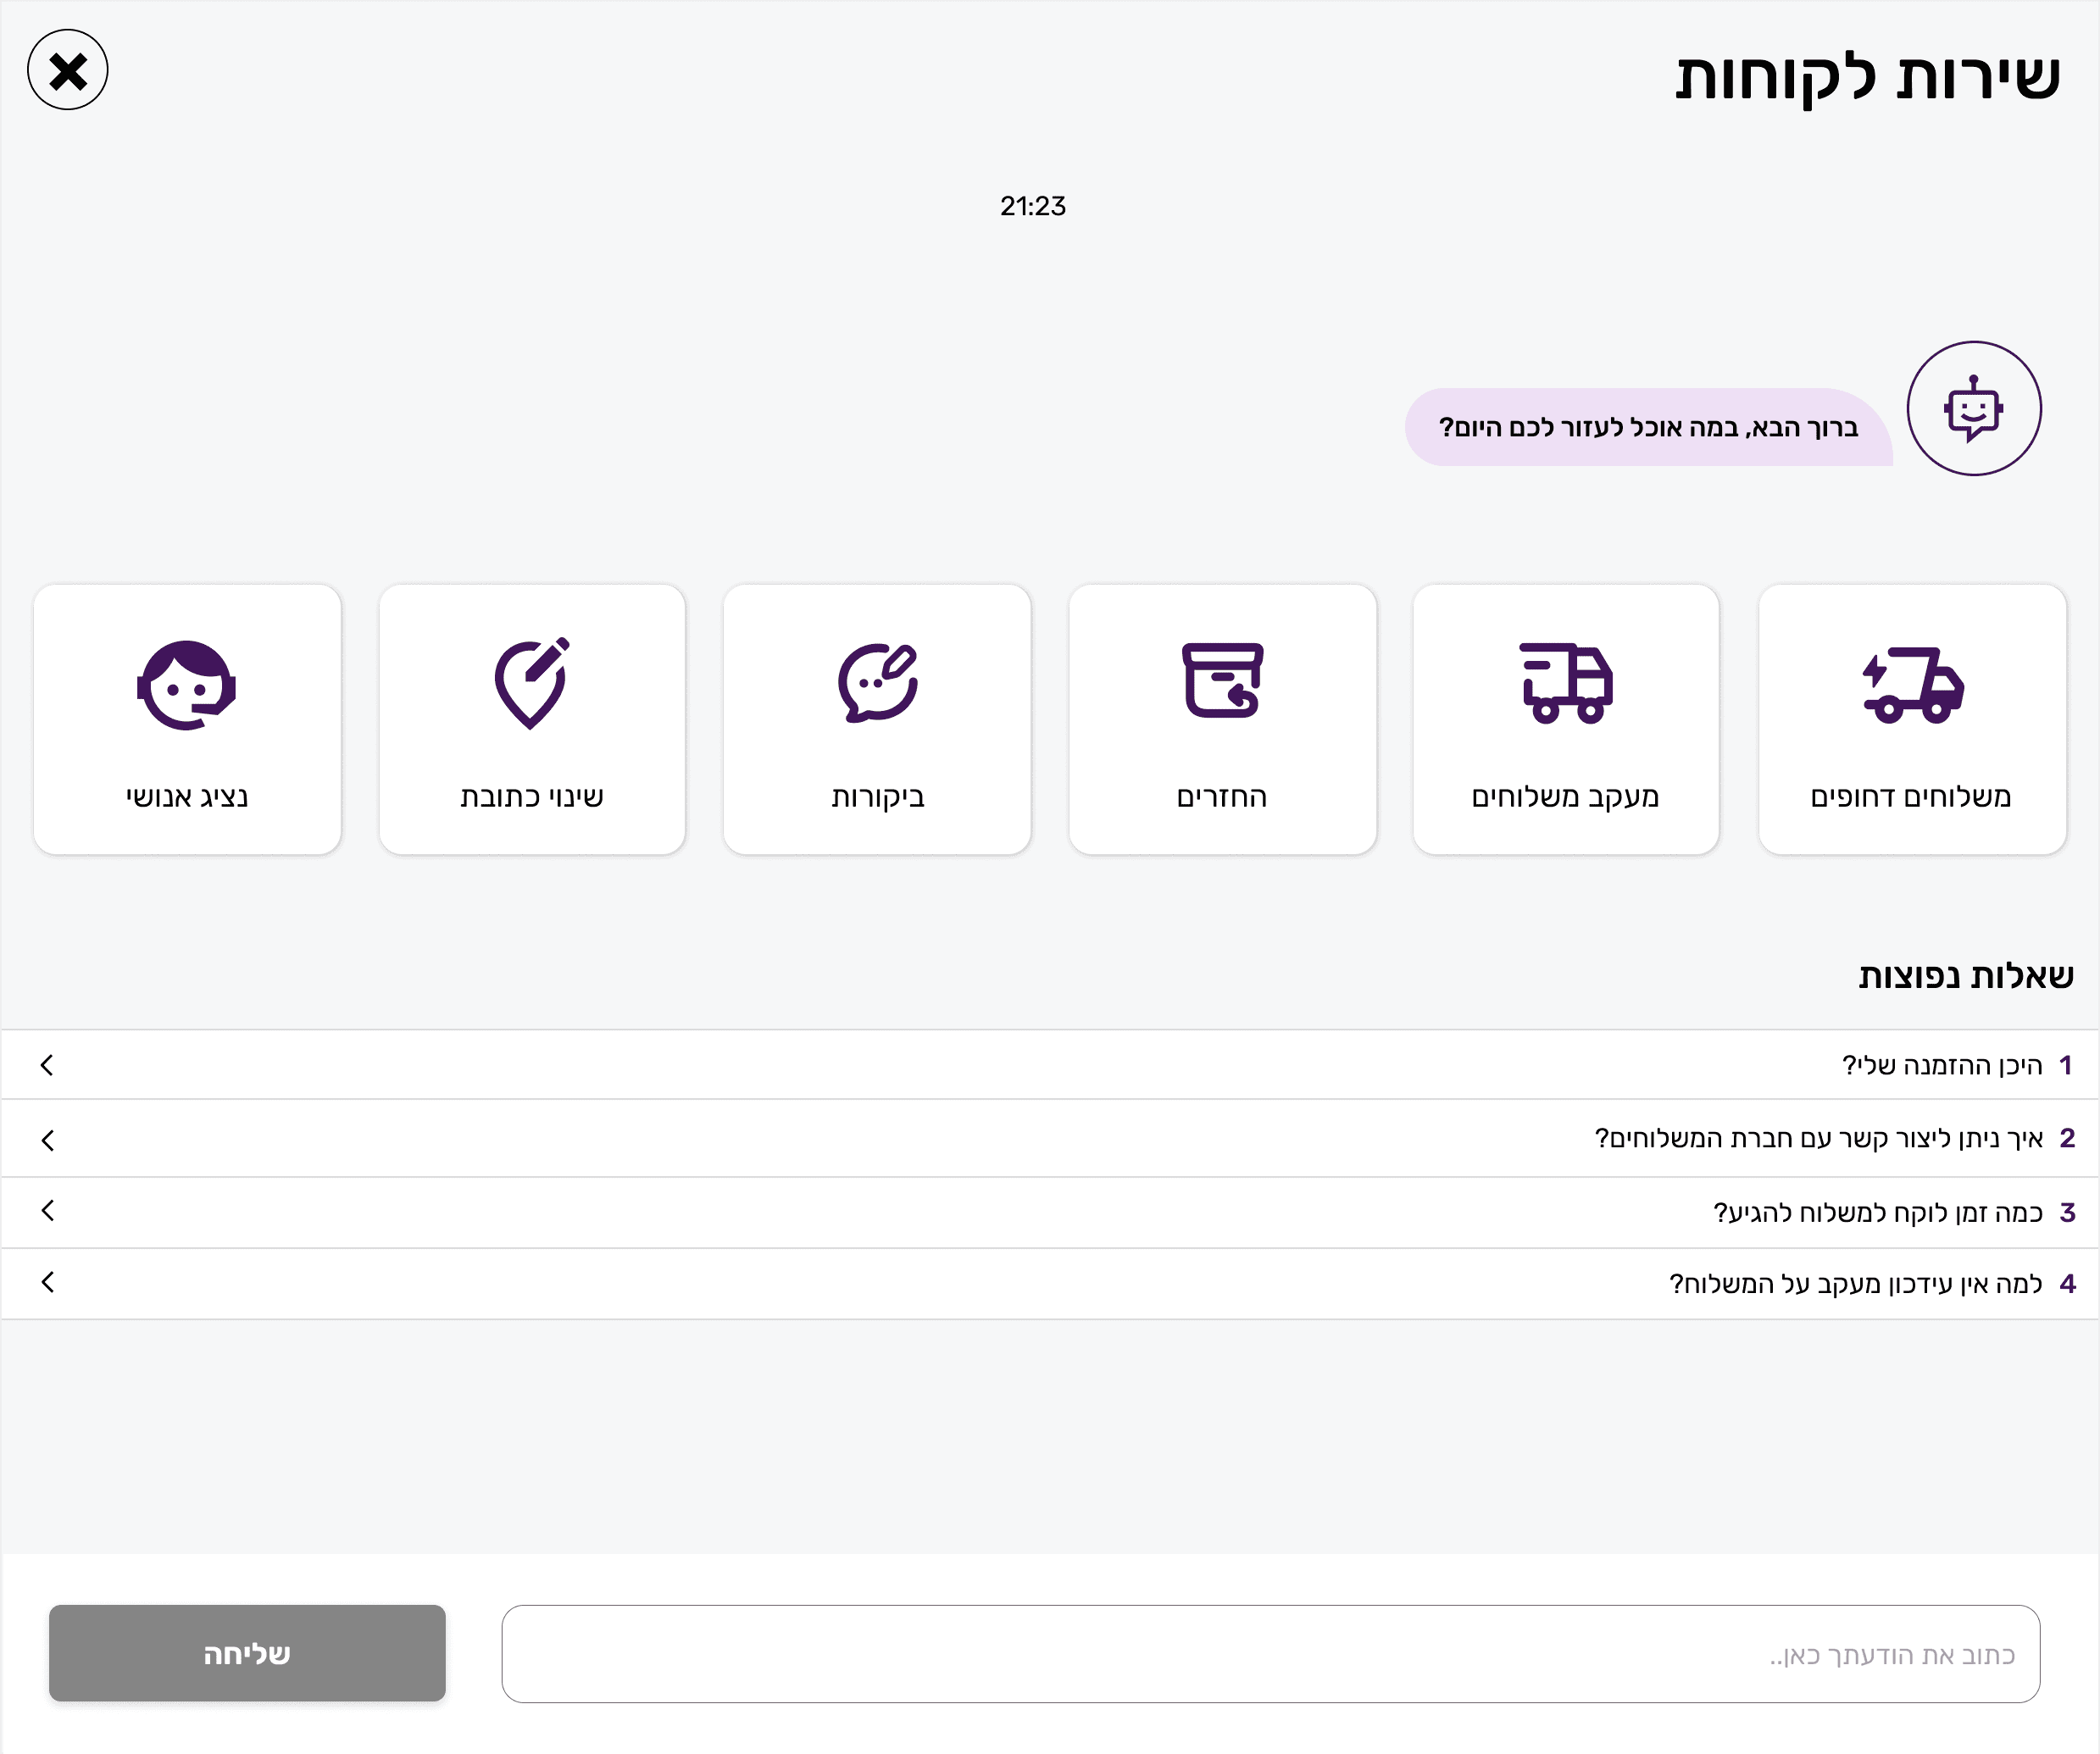Click the שינוי כתובת card label
The image size is (2100, 1754).
[532, 797]
